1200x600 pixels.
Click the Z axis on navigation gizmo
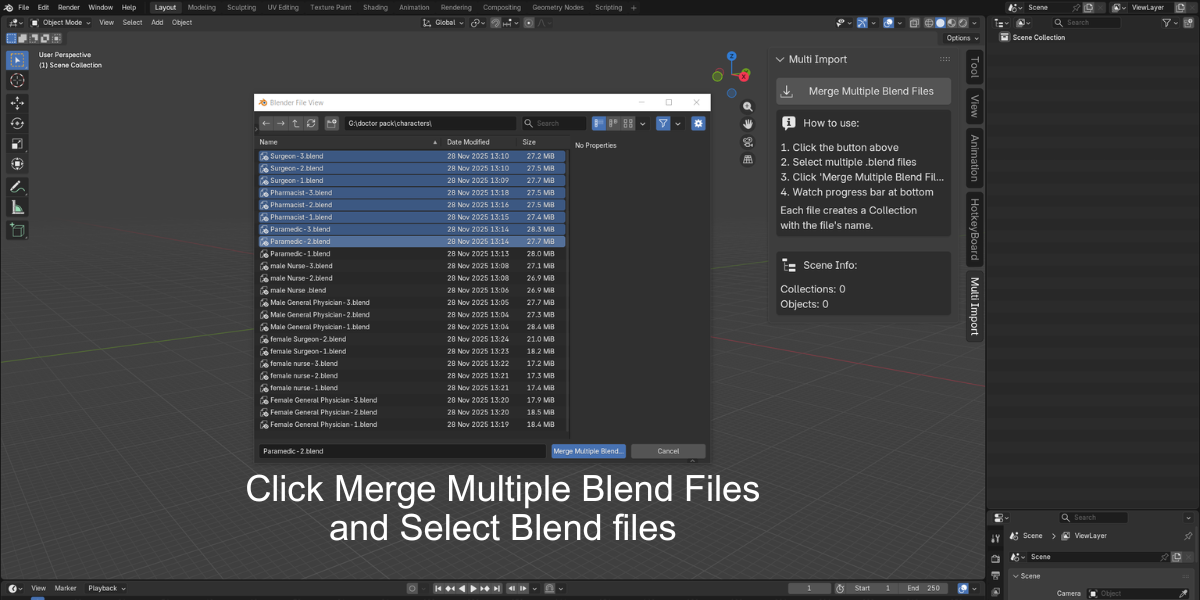coord(732,57)
